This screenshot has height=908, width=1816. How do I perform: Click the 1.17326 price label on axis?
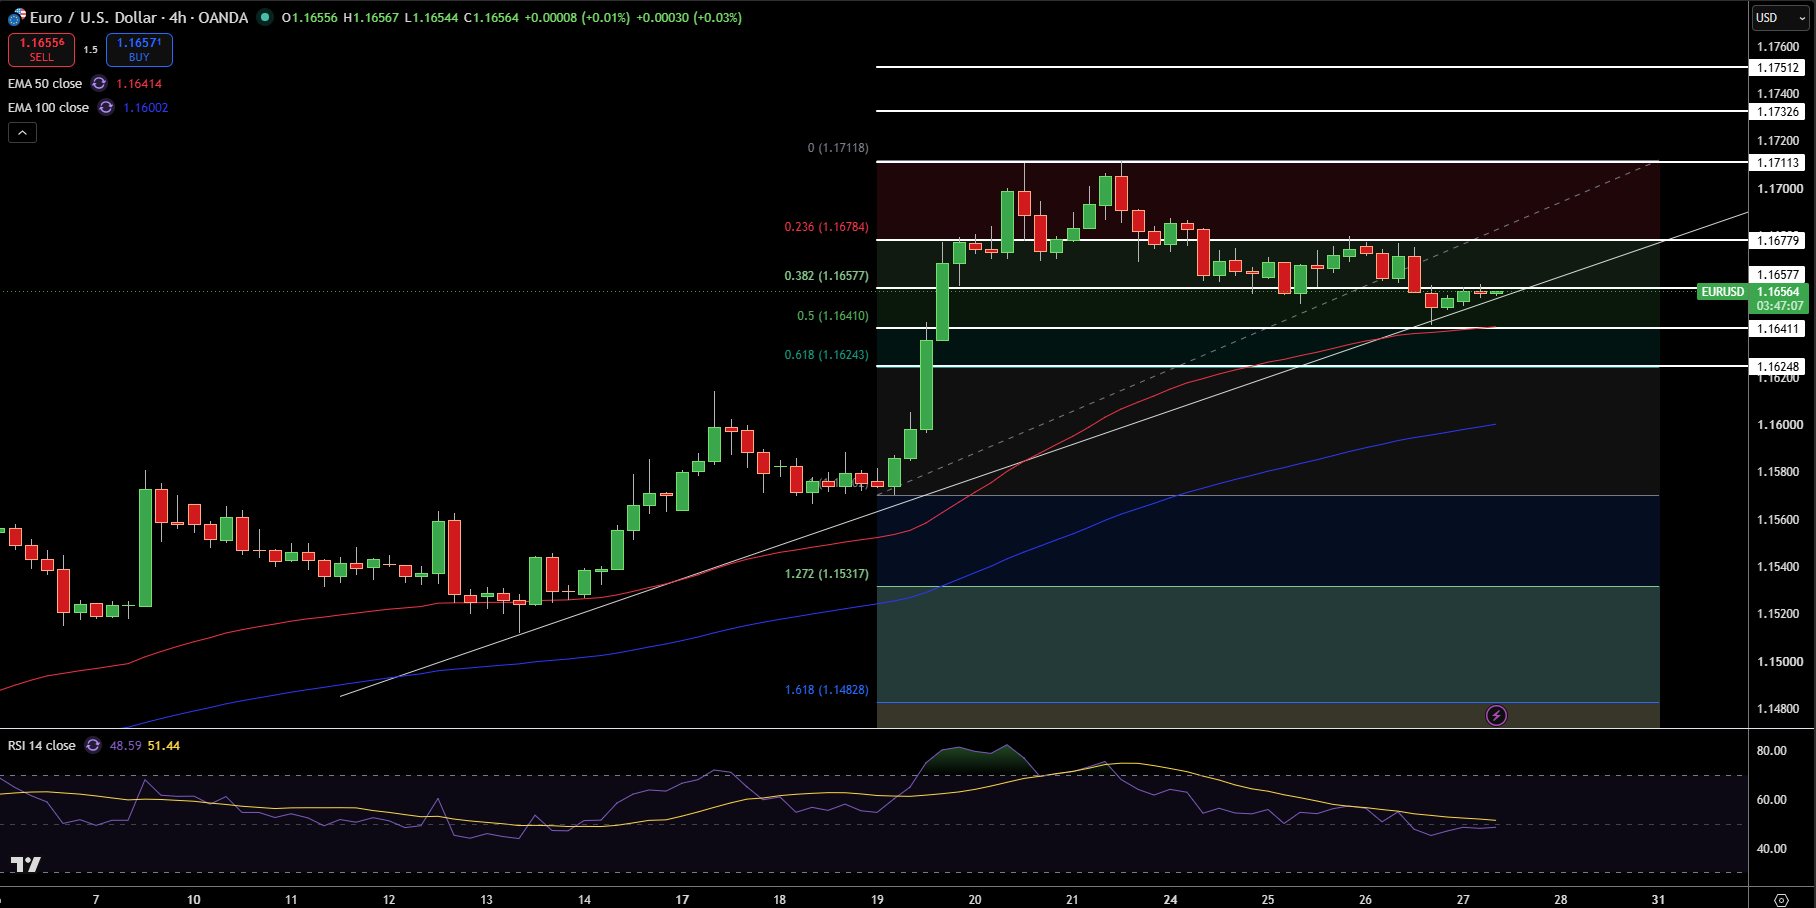(x=1779, y=112)
